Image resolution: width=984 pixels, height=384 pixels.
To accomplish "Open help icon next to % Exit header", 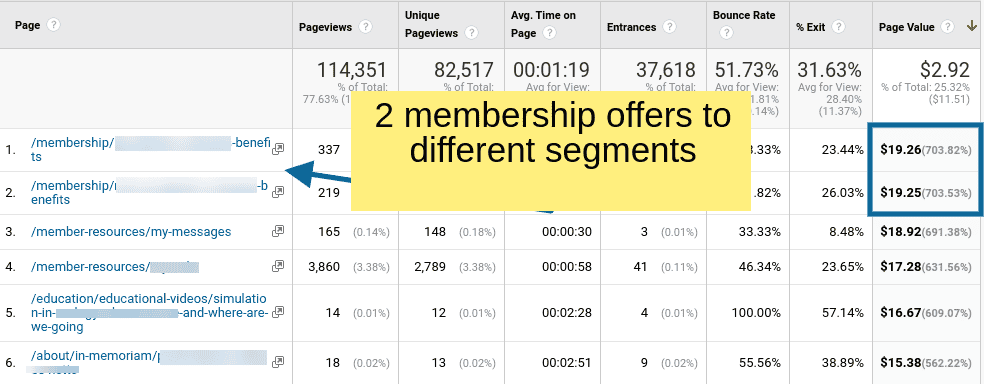I will pos(839,27).
